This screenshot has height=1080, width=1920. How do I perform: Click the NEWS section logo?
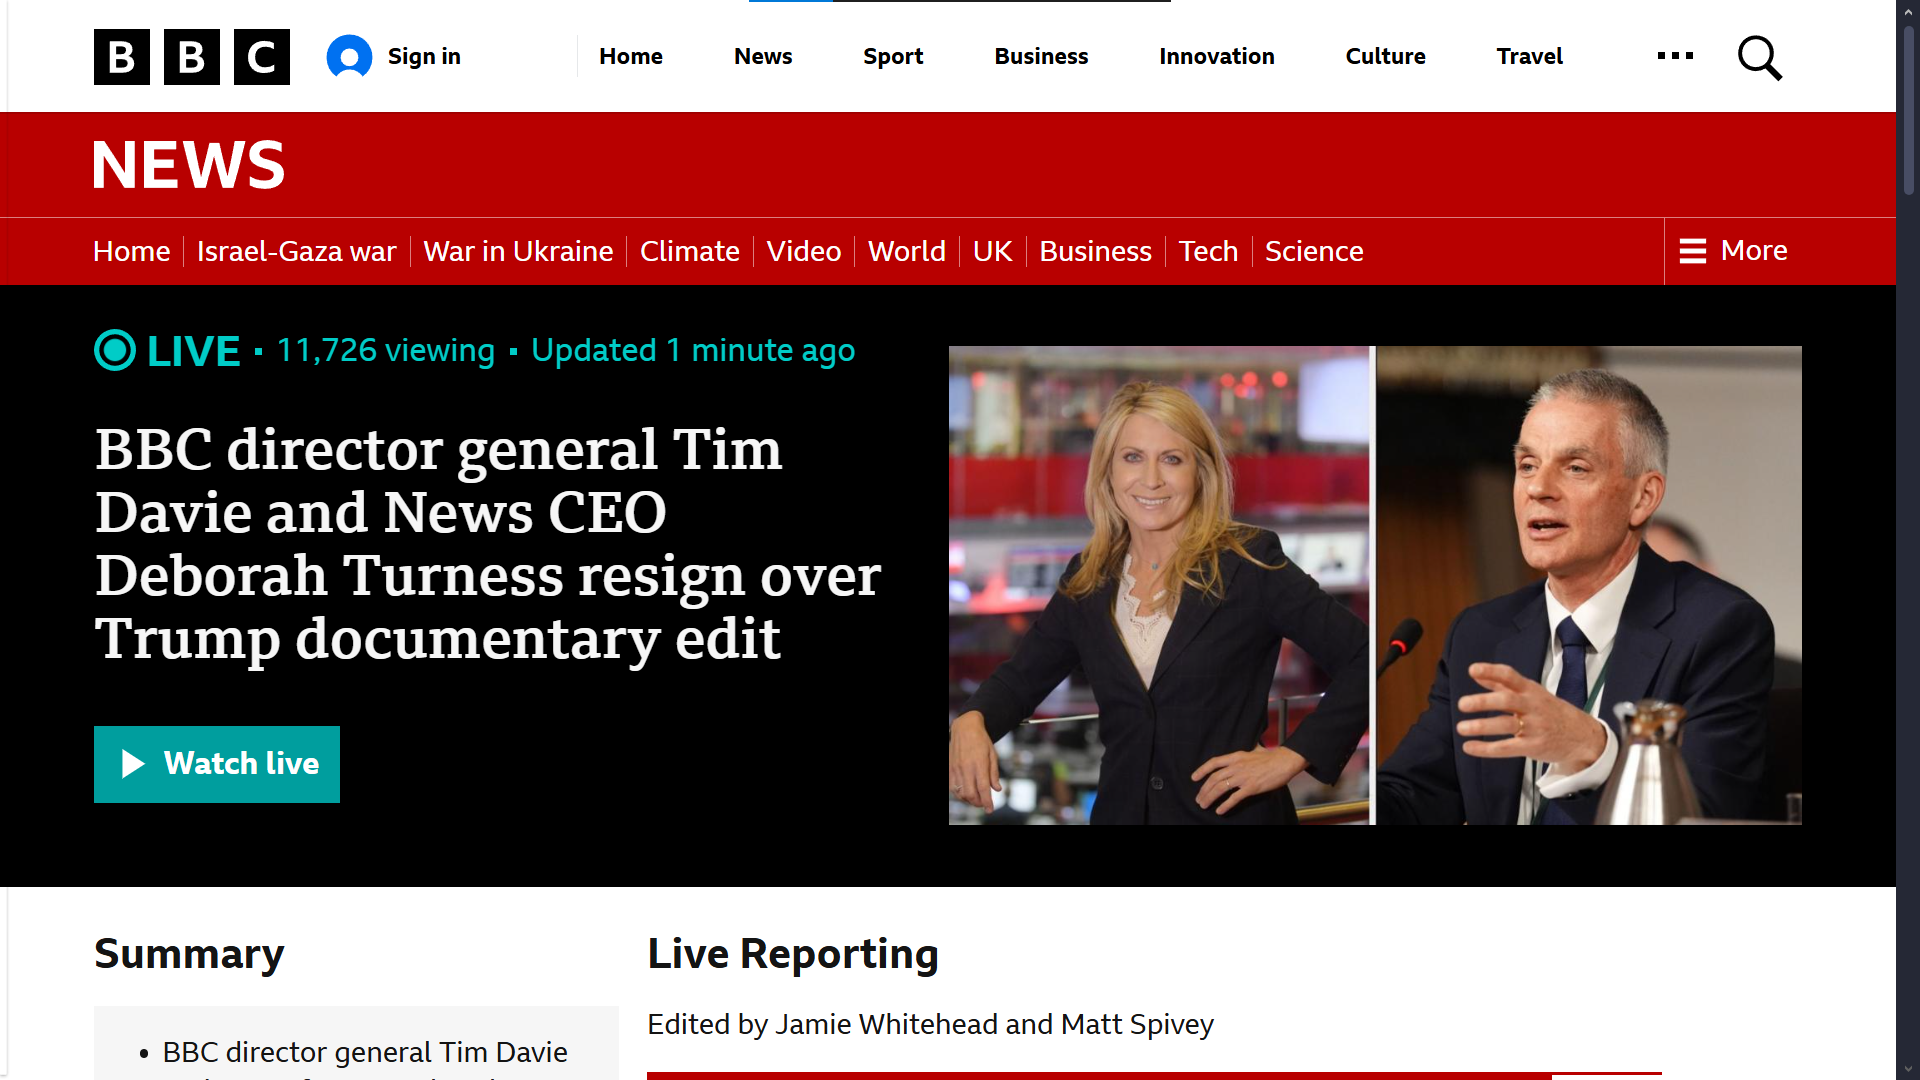pos(189,165)
